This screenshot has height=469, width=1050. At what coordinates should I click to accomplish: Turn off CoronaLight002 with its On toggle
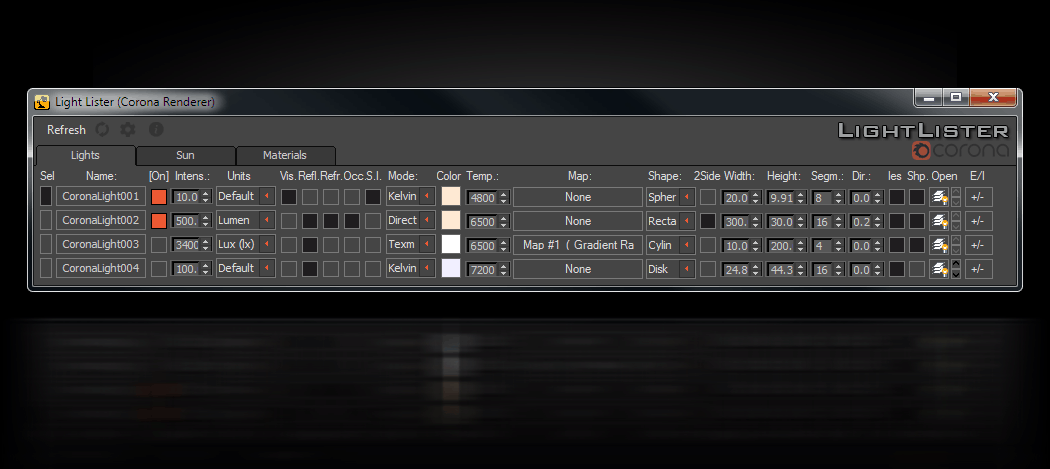(159, 221)
